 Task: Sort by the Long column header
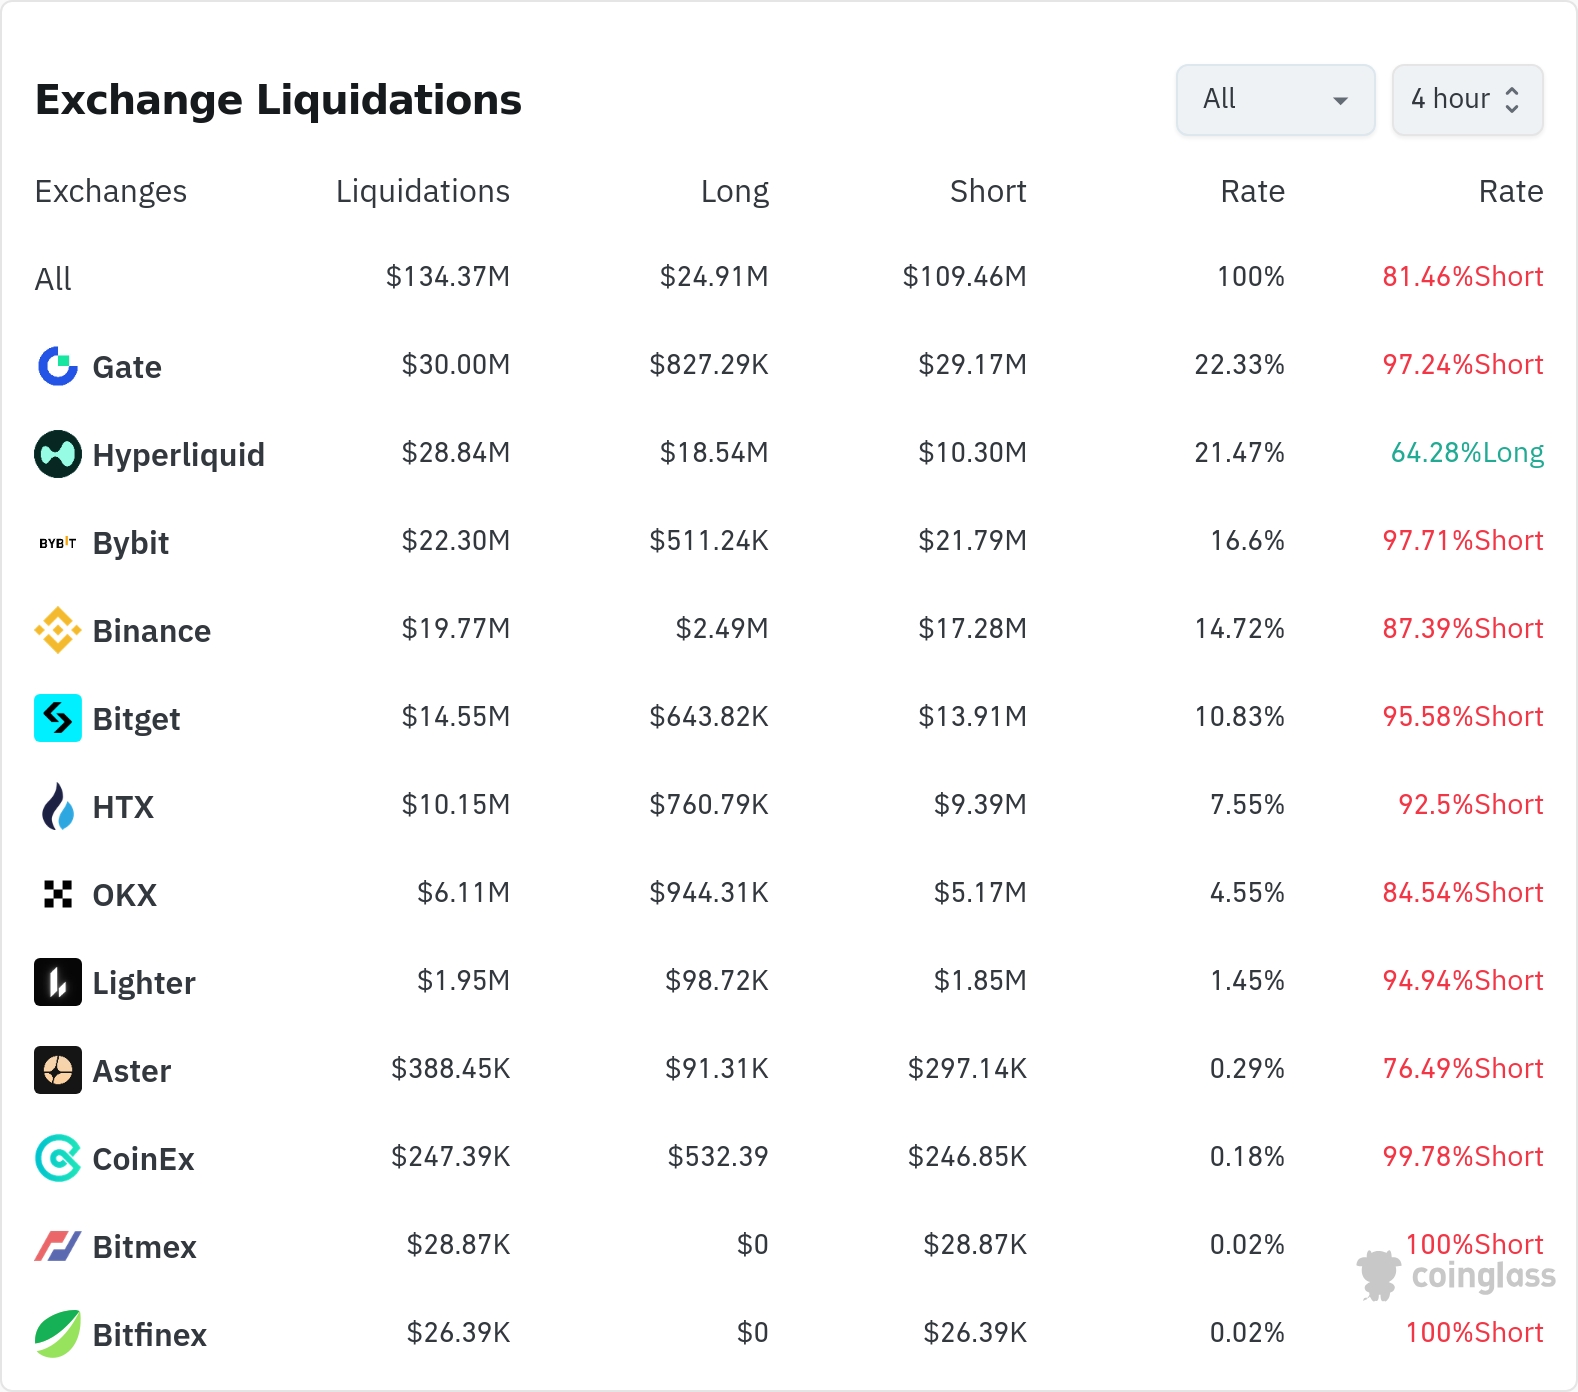[x=734, y=191]
